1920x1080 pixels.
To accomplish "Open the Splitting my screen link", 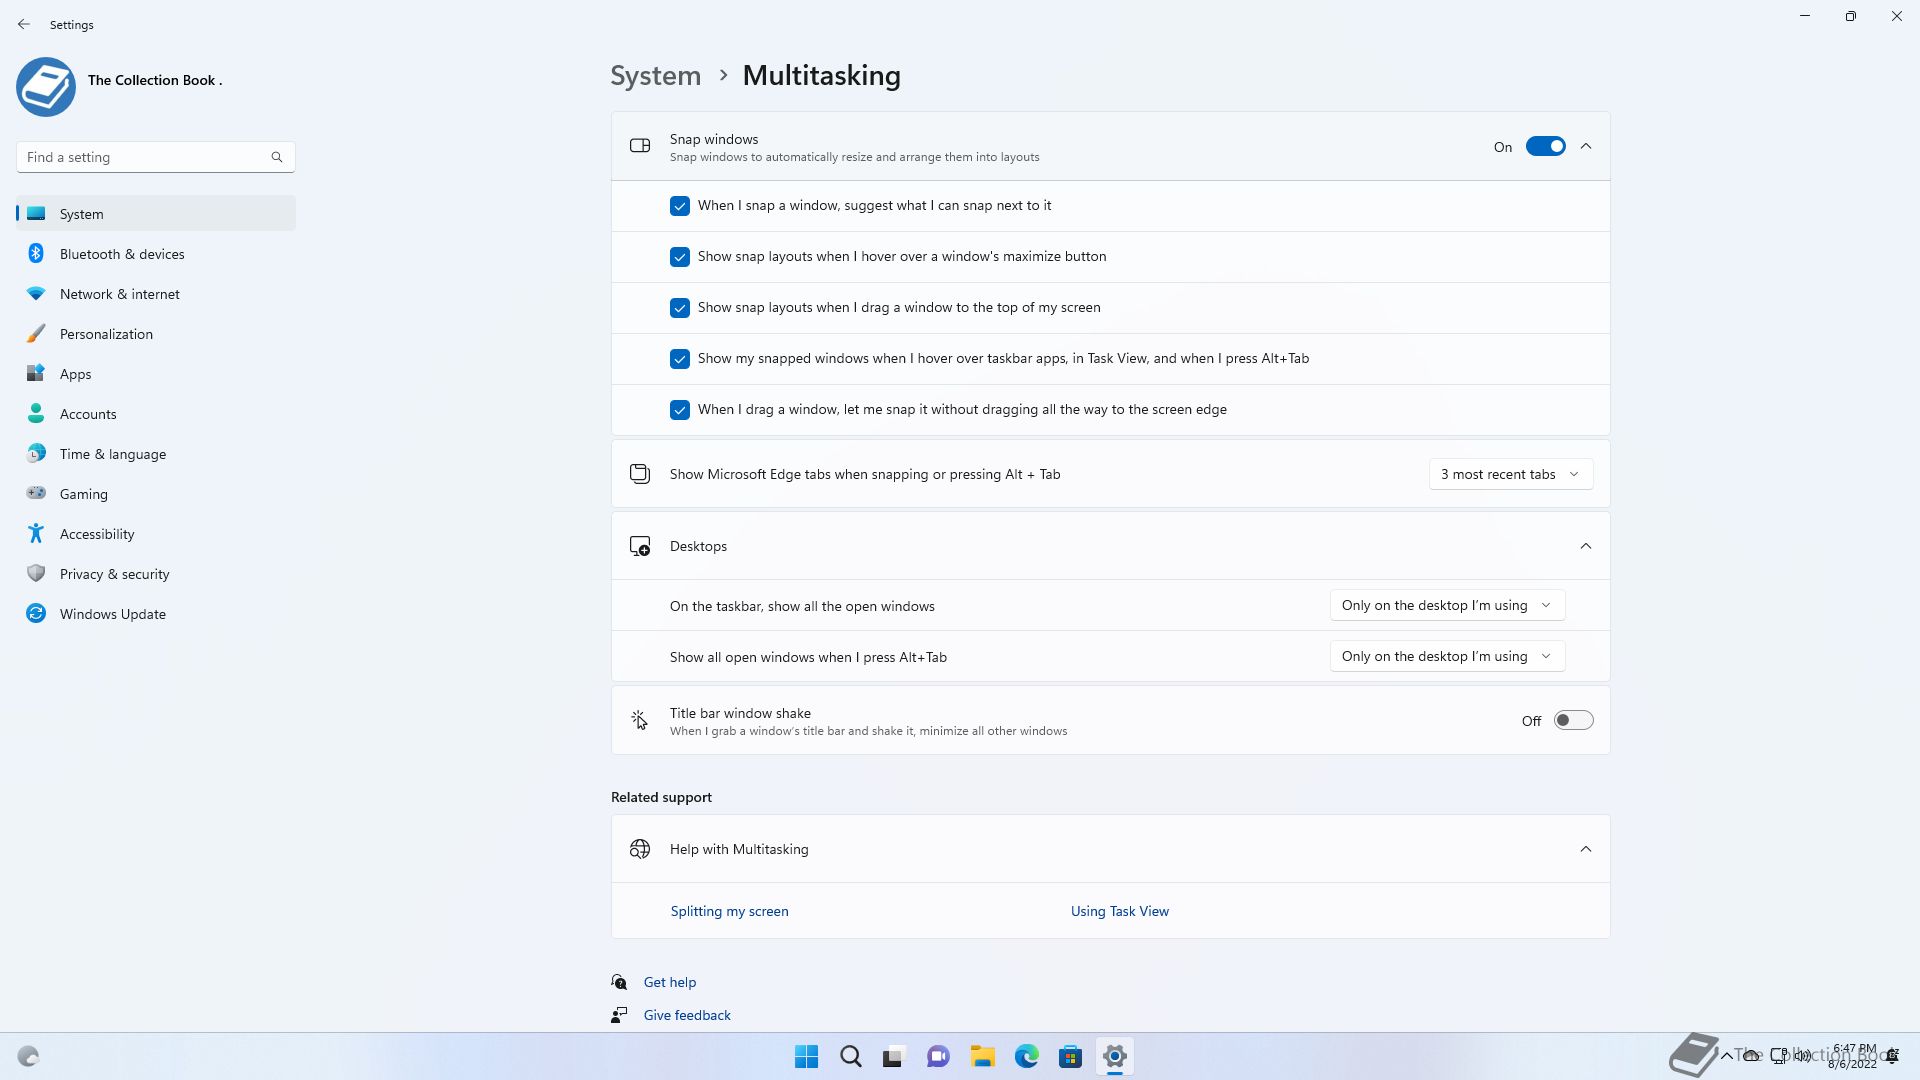I will tap(729, 911).
